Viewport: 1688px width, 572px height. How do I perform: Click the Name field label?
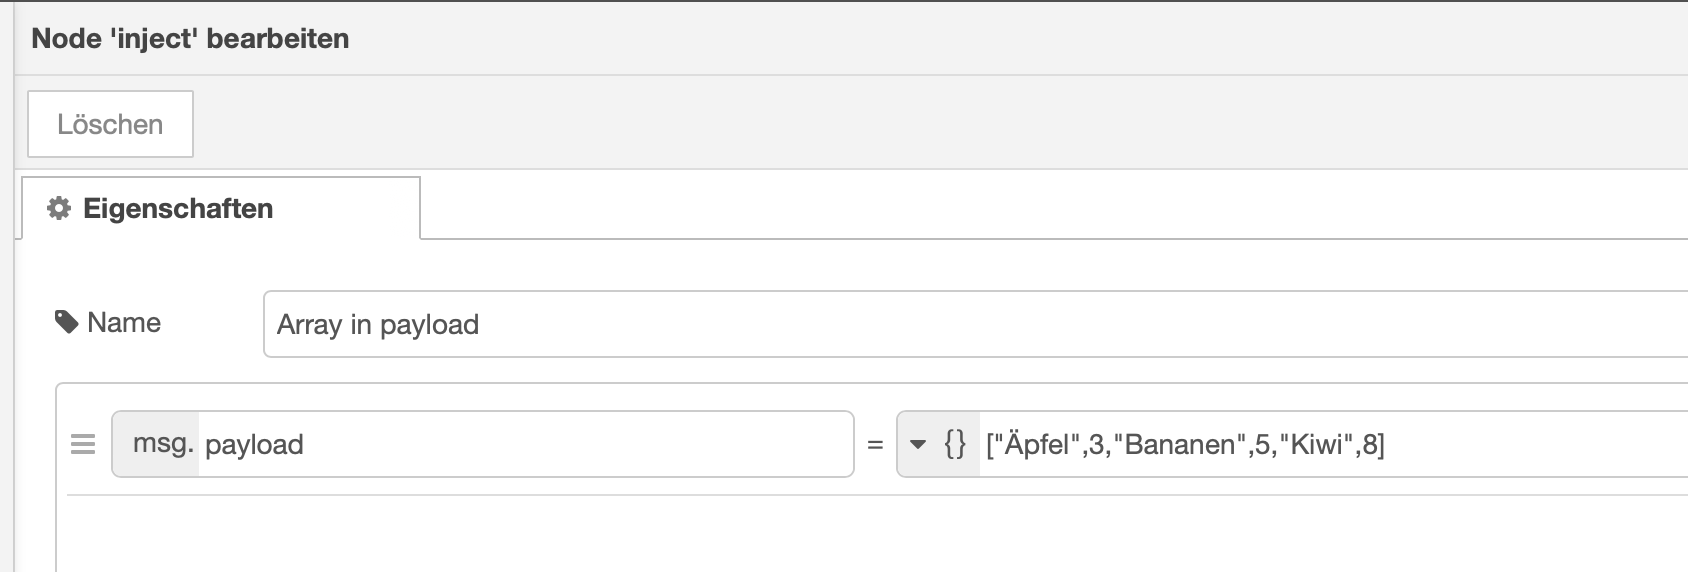click(124, 322)
